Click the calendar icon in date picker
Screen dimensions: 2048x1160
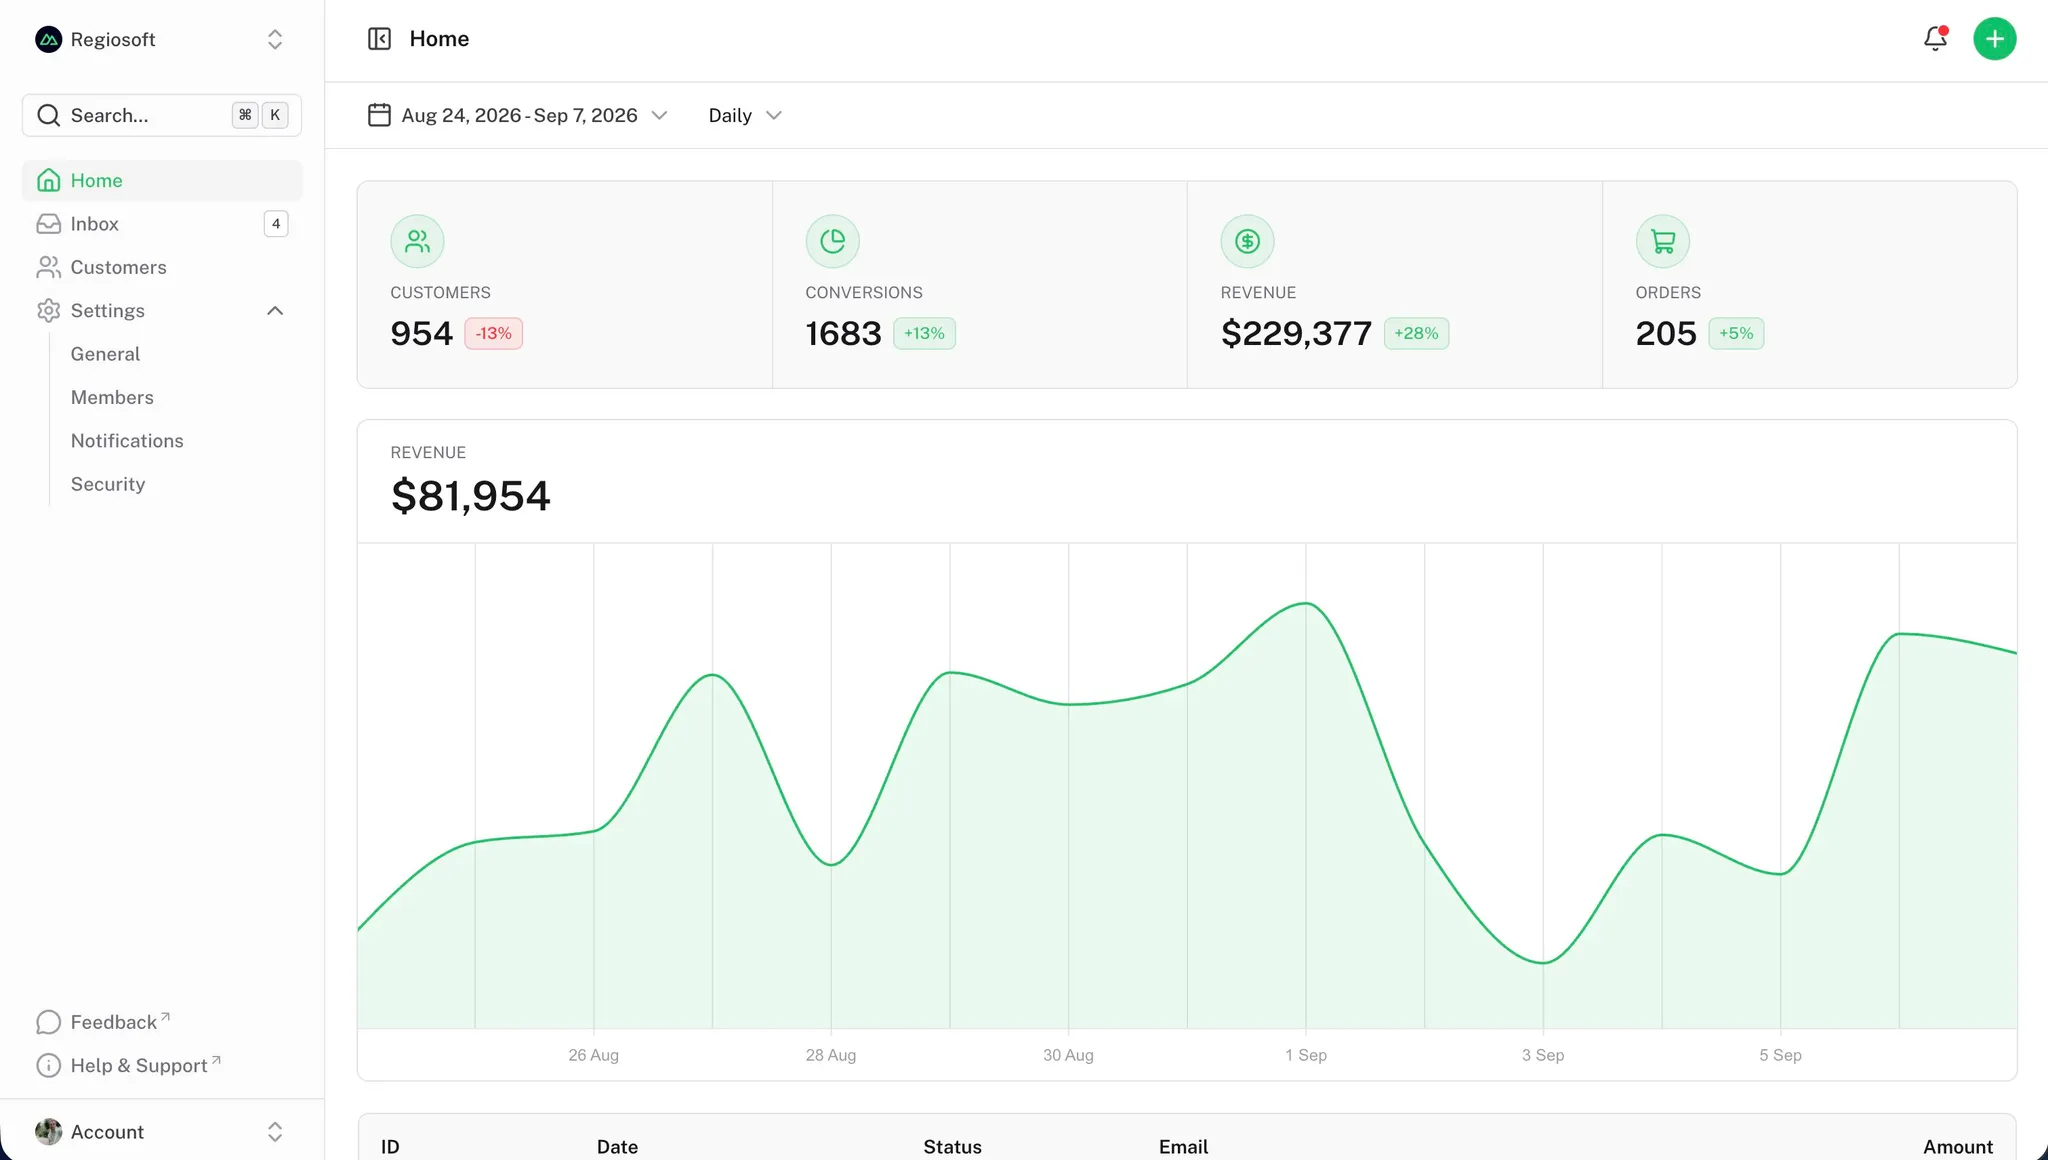point(379,115)
